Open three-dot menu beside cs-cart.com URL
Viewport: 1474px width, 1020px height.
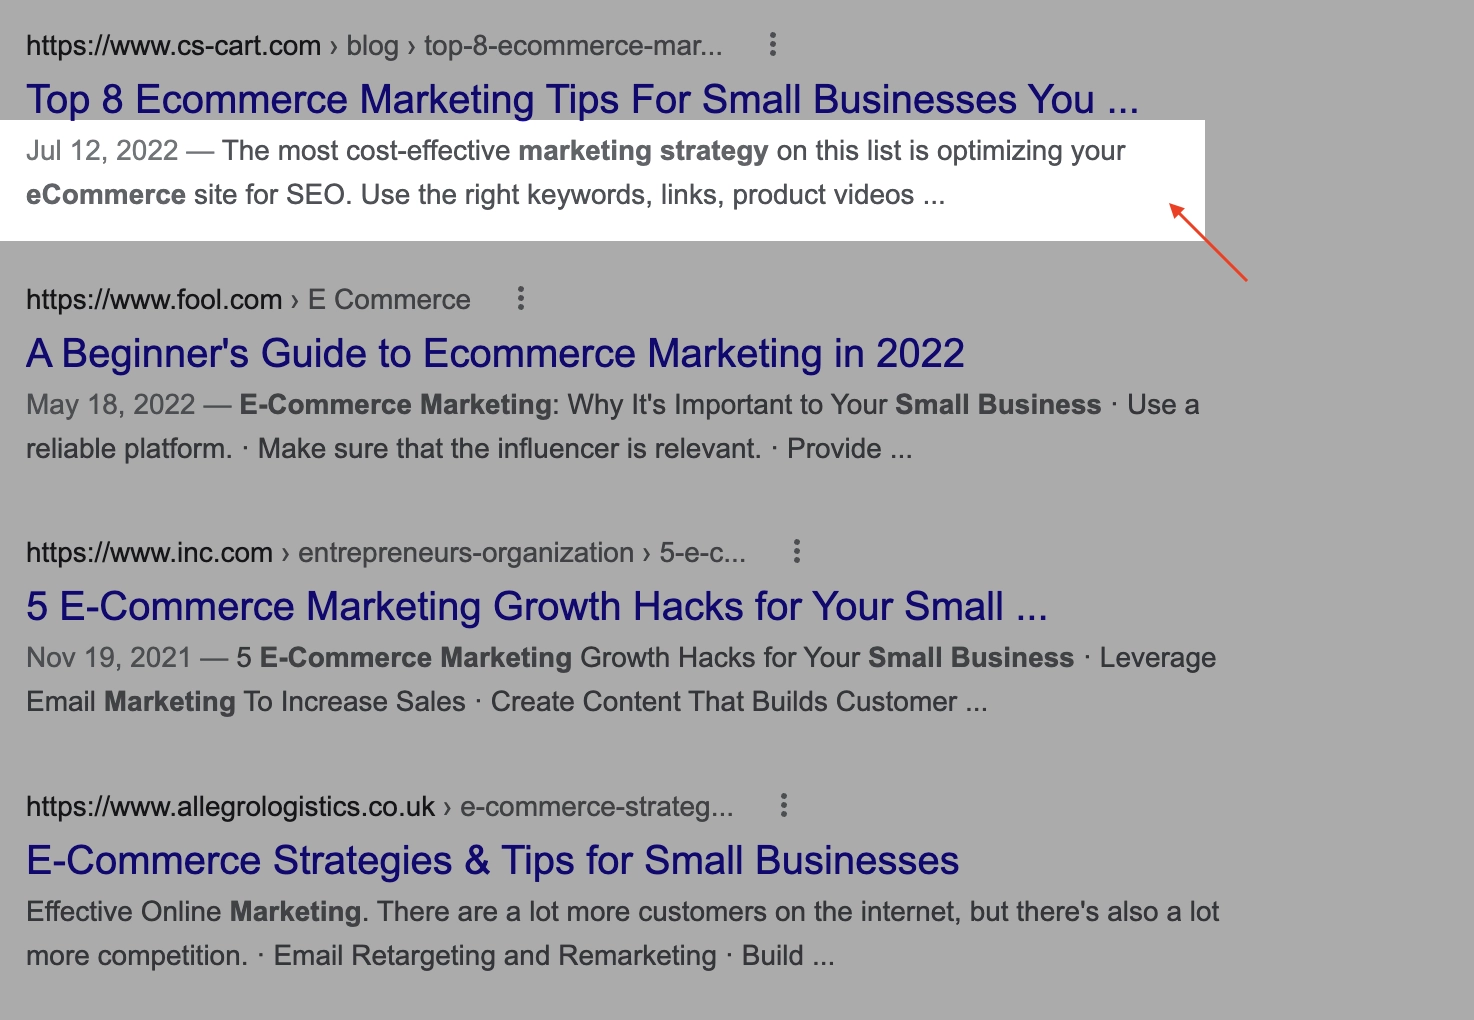coord(772,45)
